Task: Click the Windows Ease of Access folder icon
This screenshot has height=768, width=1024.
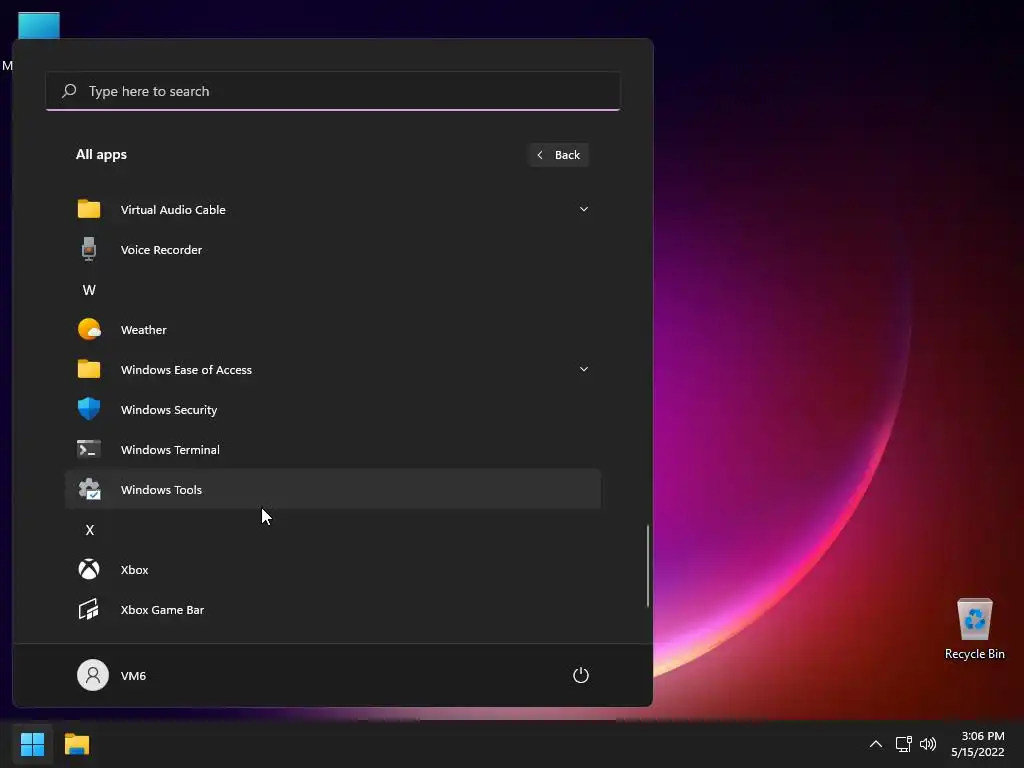Action: coord(89,369)
